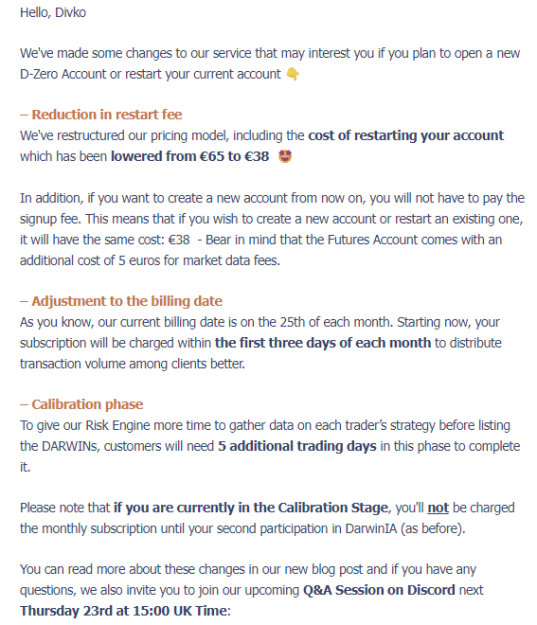537x625 pixels.
Task: Click the underlined word 'not'
Action: pos(438,508)
